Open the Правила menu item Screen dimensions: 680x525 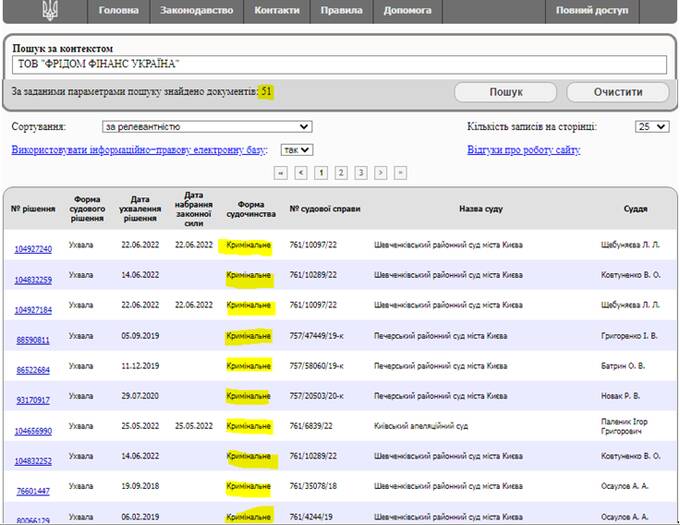341,10
